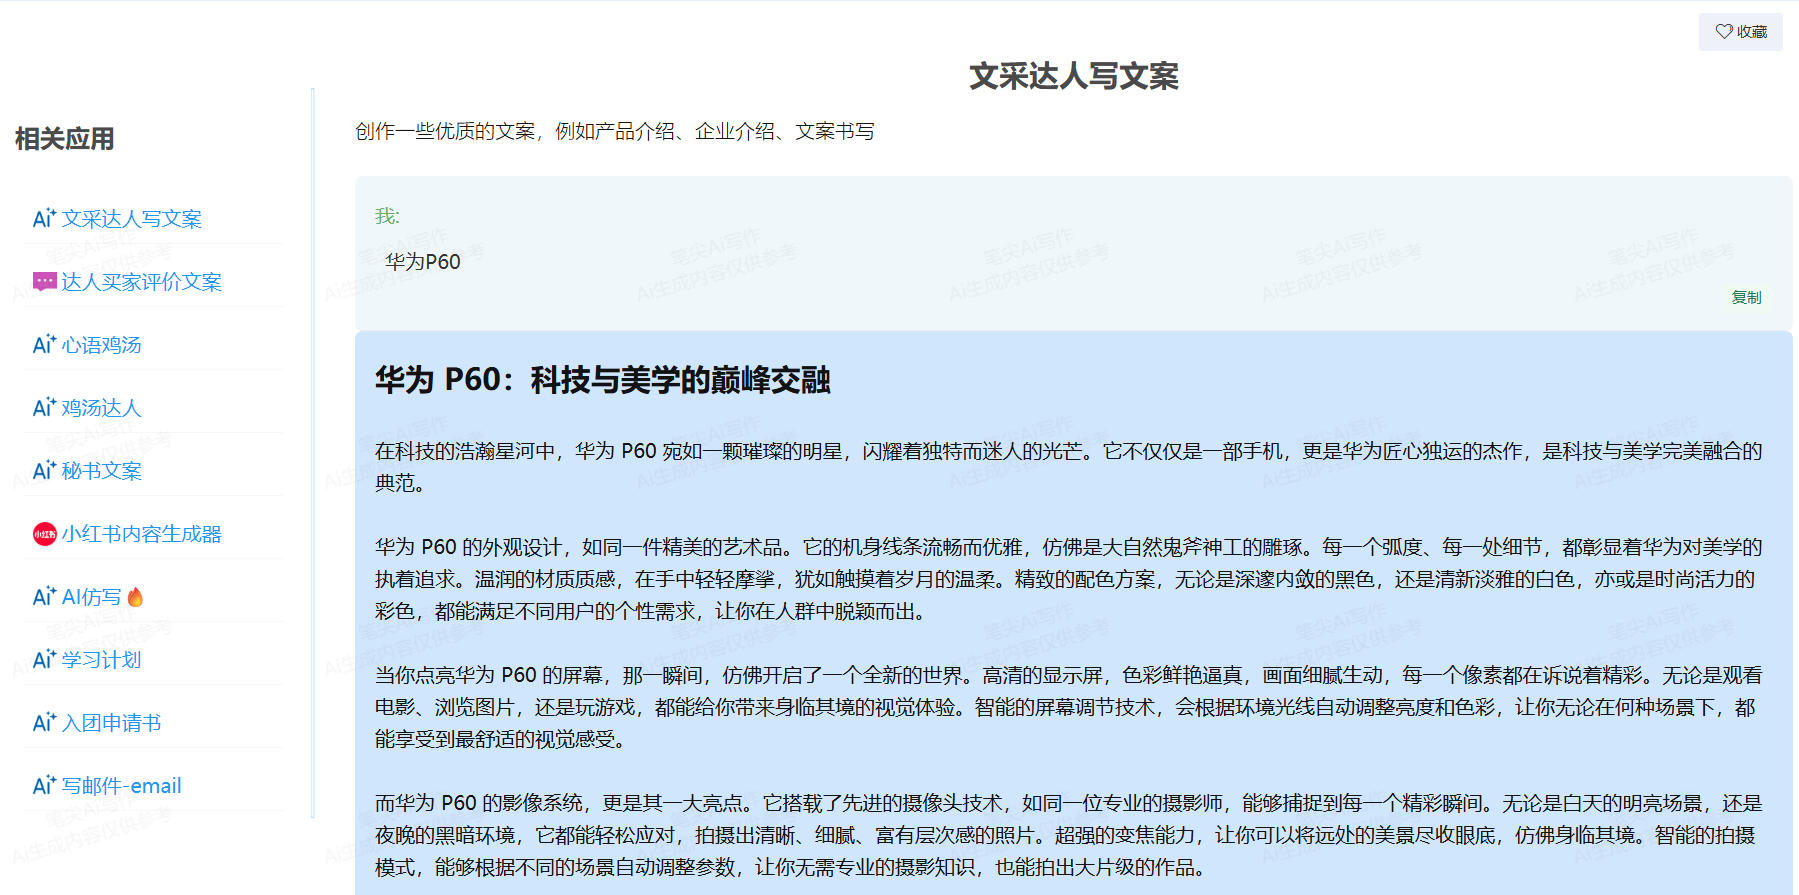
Task: Click the 我: label in the message box
Action: (387, 216)
